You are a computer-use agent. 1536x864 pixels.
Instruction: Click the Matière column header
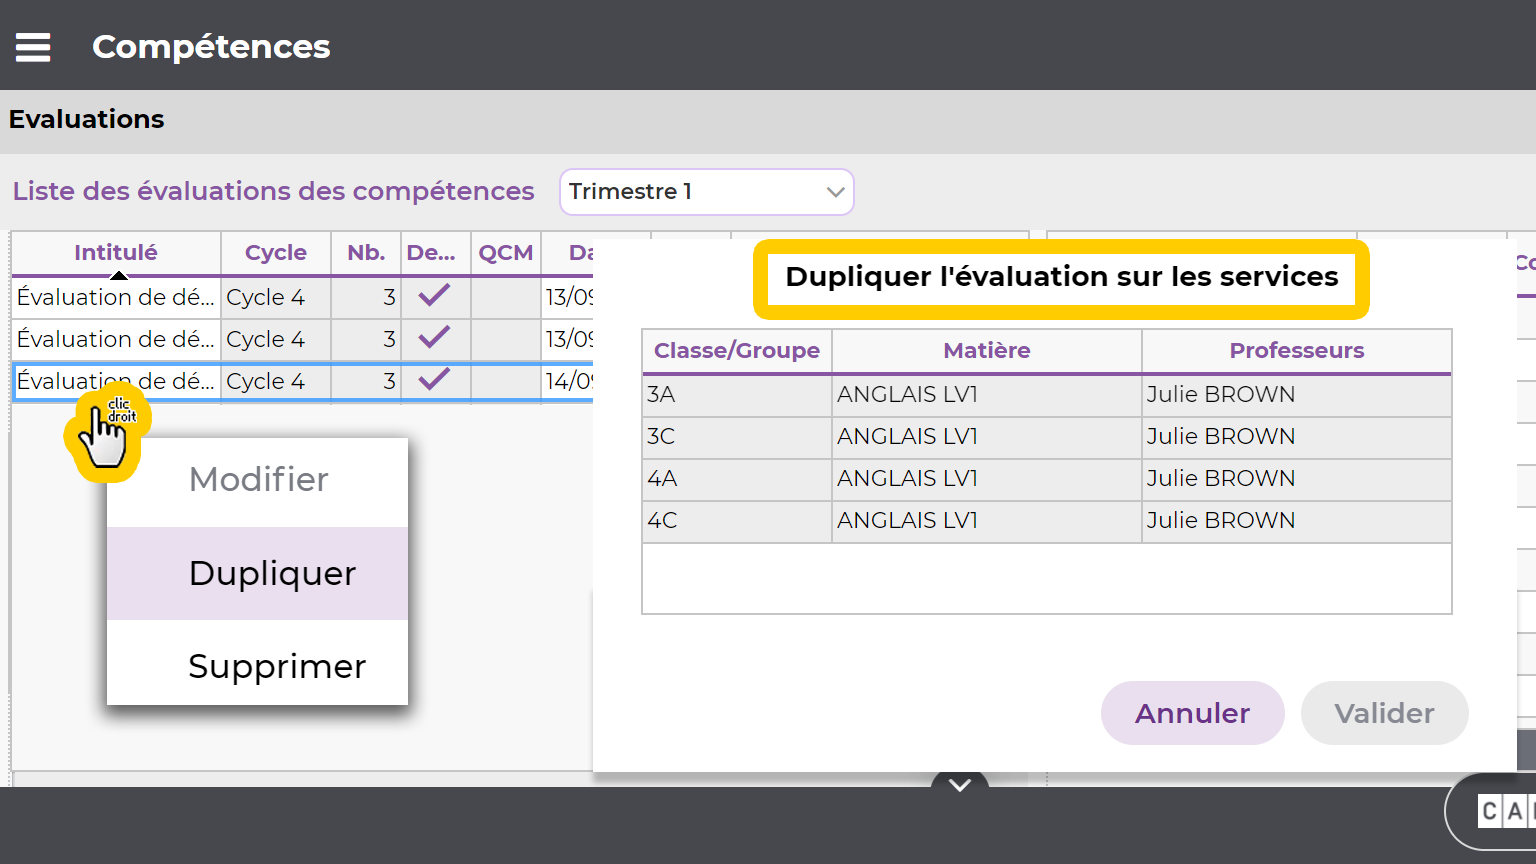coord(987,351)
